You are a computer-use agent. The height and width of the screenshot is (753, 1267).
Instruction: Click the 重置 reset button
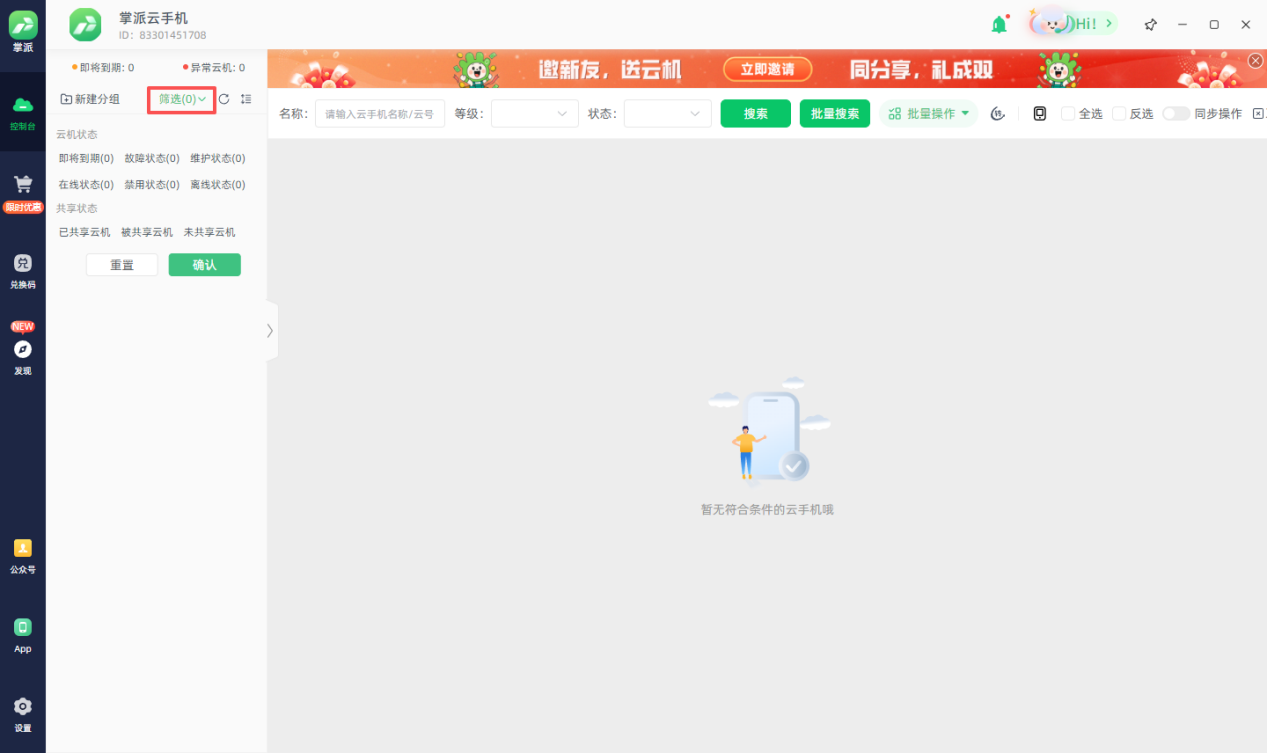[x=122, y=265]
